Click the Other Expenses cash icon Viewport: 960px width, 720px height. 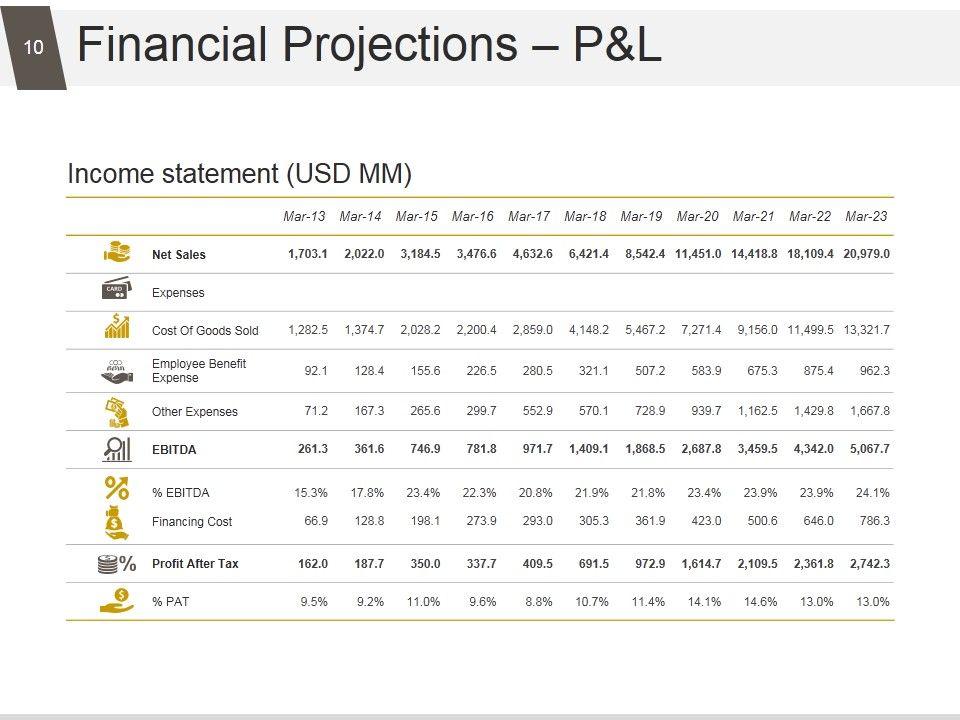pyautogui.click(x=117, y=411)
